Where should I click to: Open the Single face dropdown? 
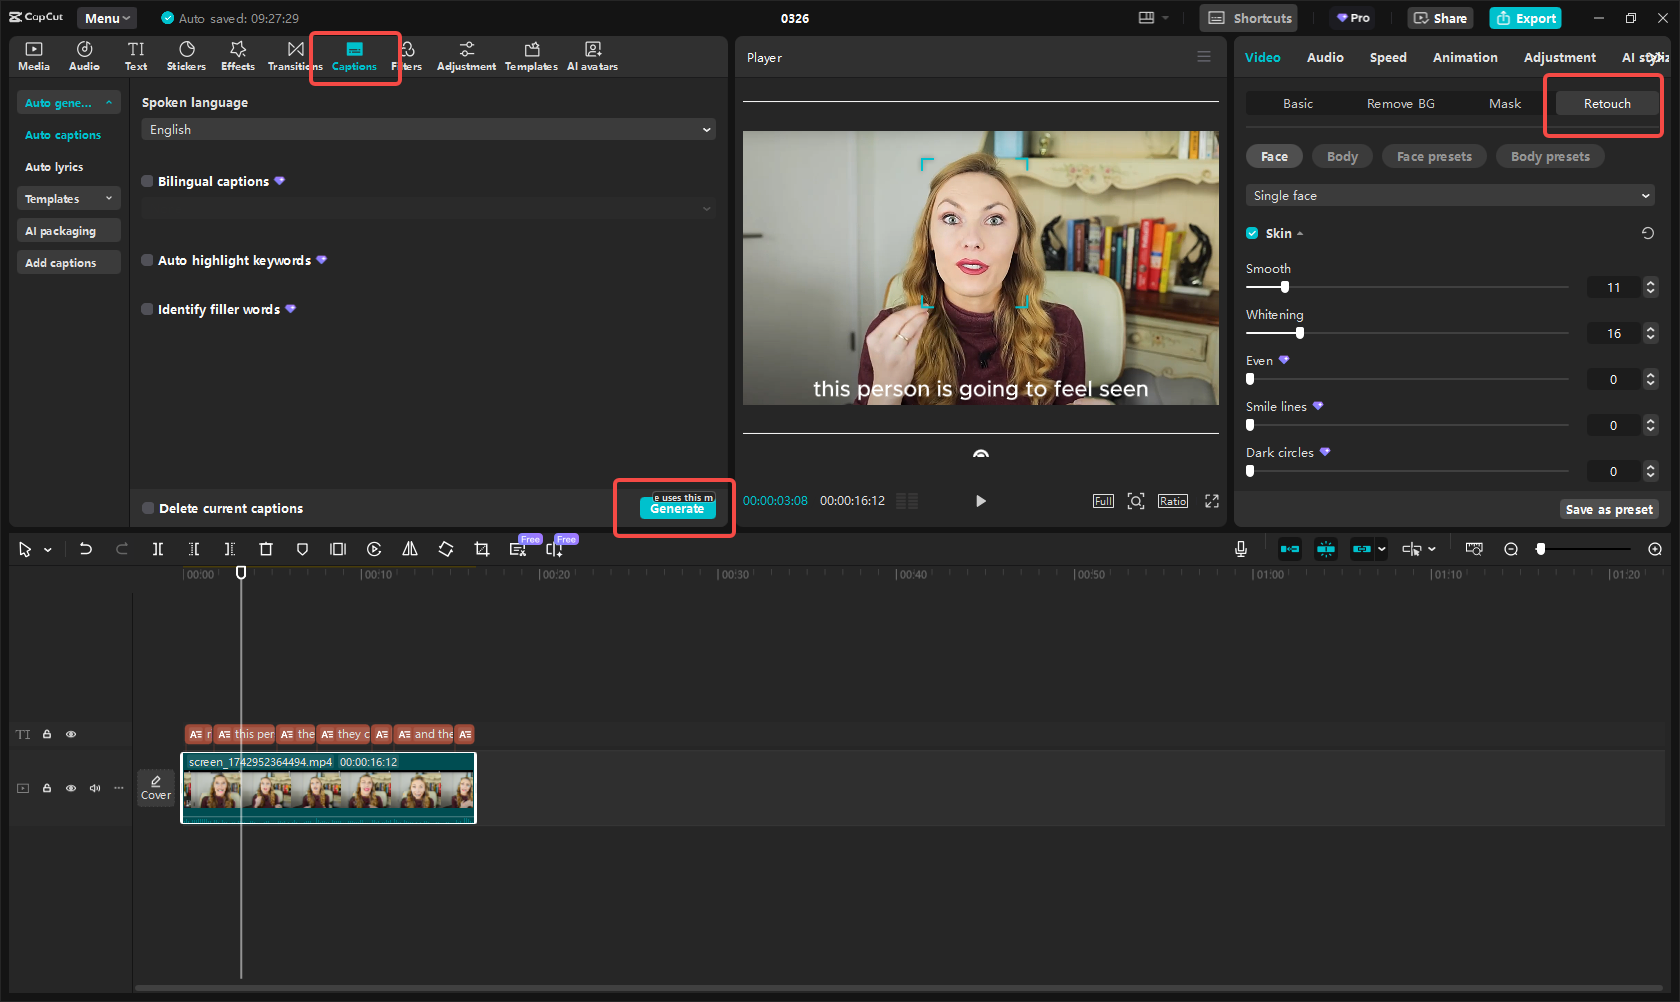1449,195
